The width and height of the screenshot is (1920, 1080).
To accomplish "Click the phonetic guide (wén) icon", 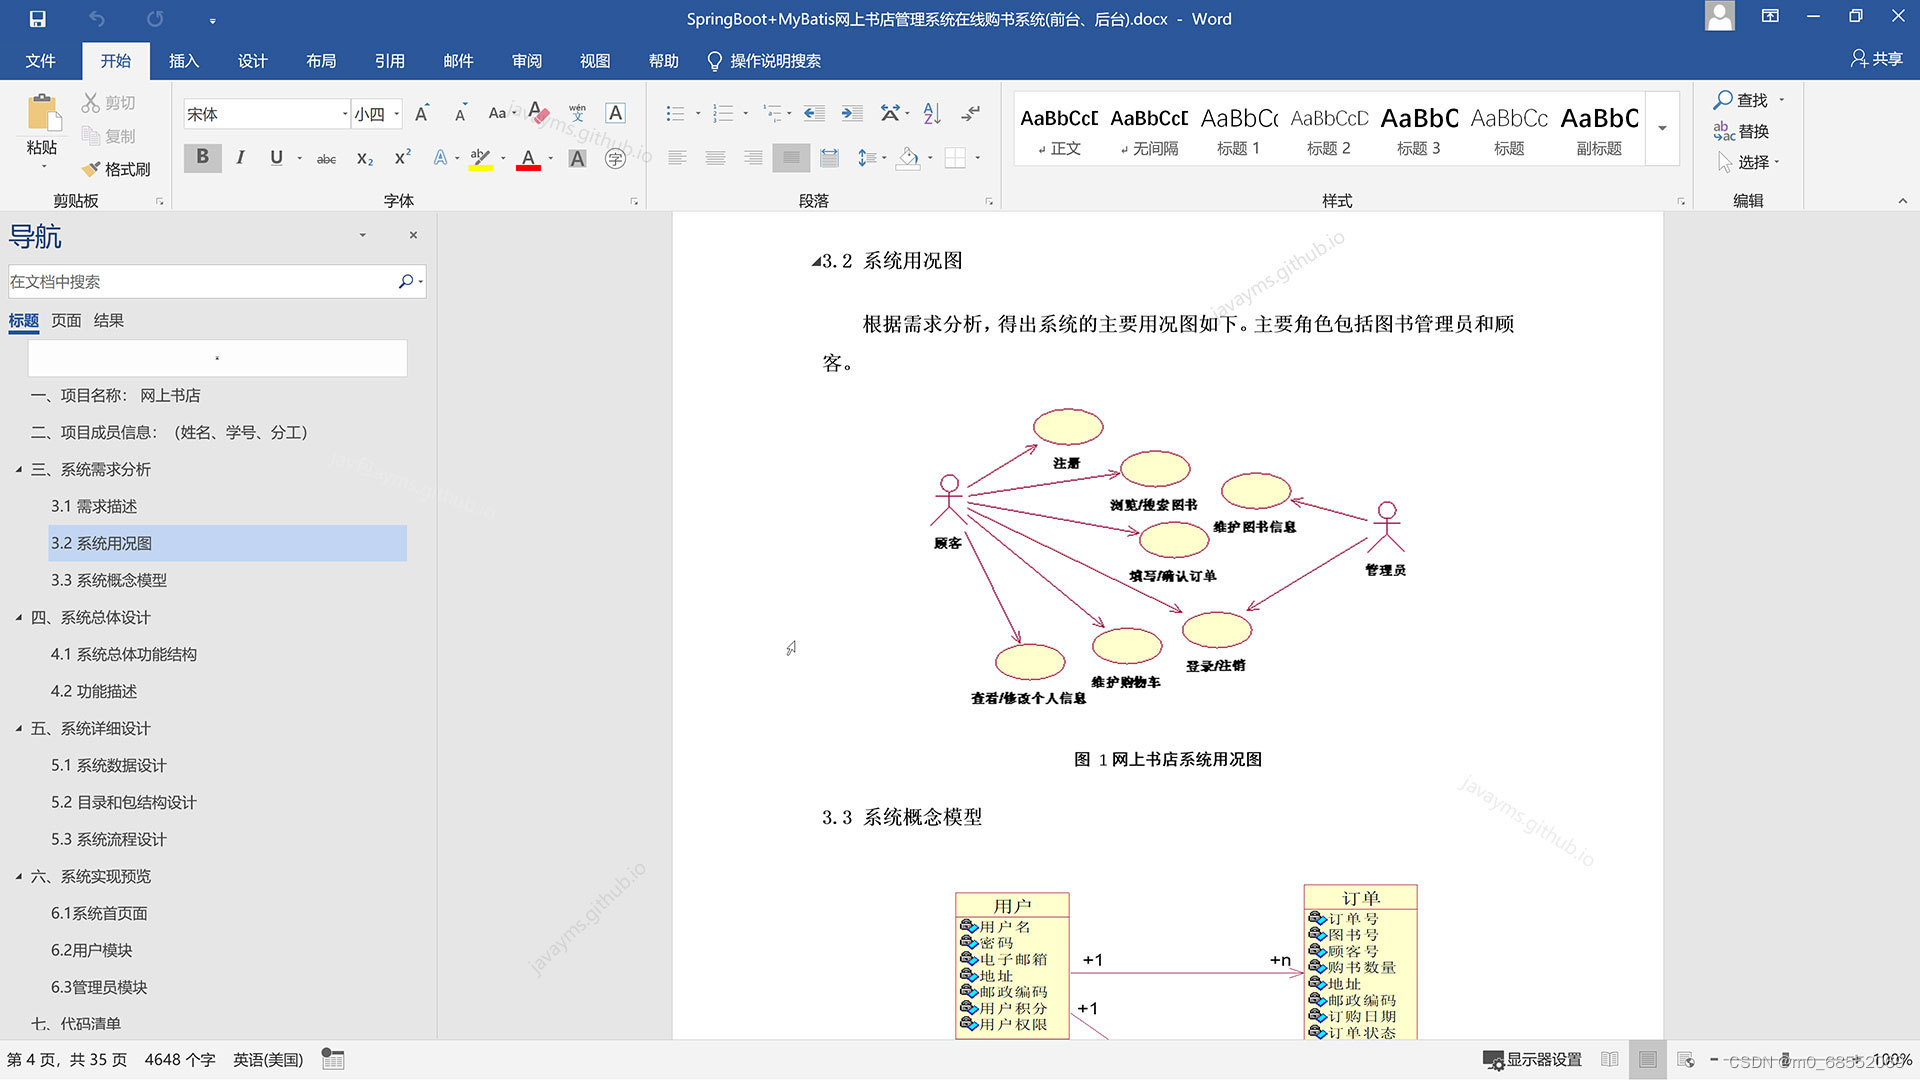I will [x=577, y=113].
